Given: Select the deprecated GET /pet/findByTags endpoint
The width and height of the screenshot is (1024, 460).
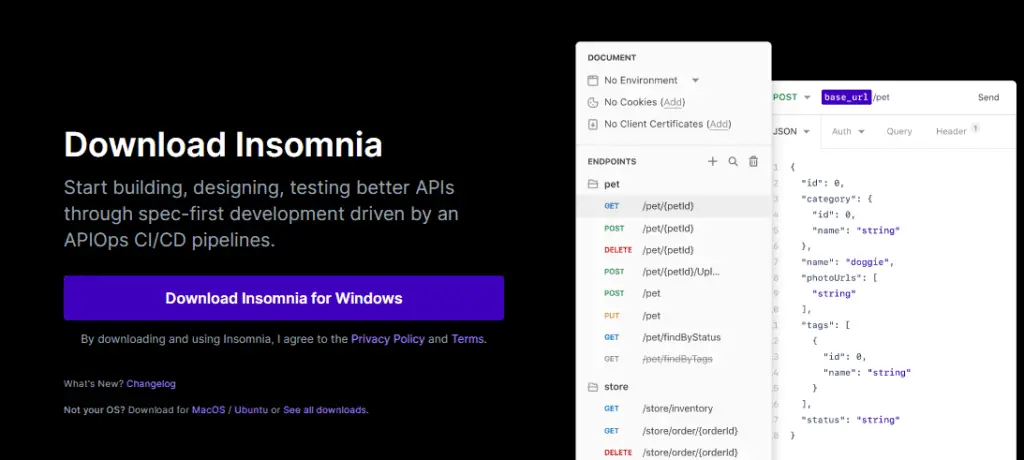Looking at the screenshot, I should (673, 359).
